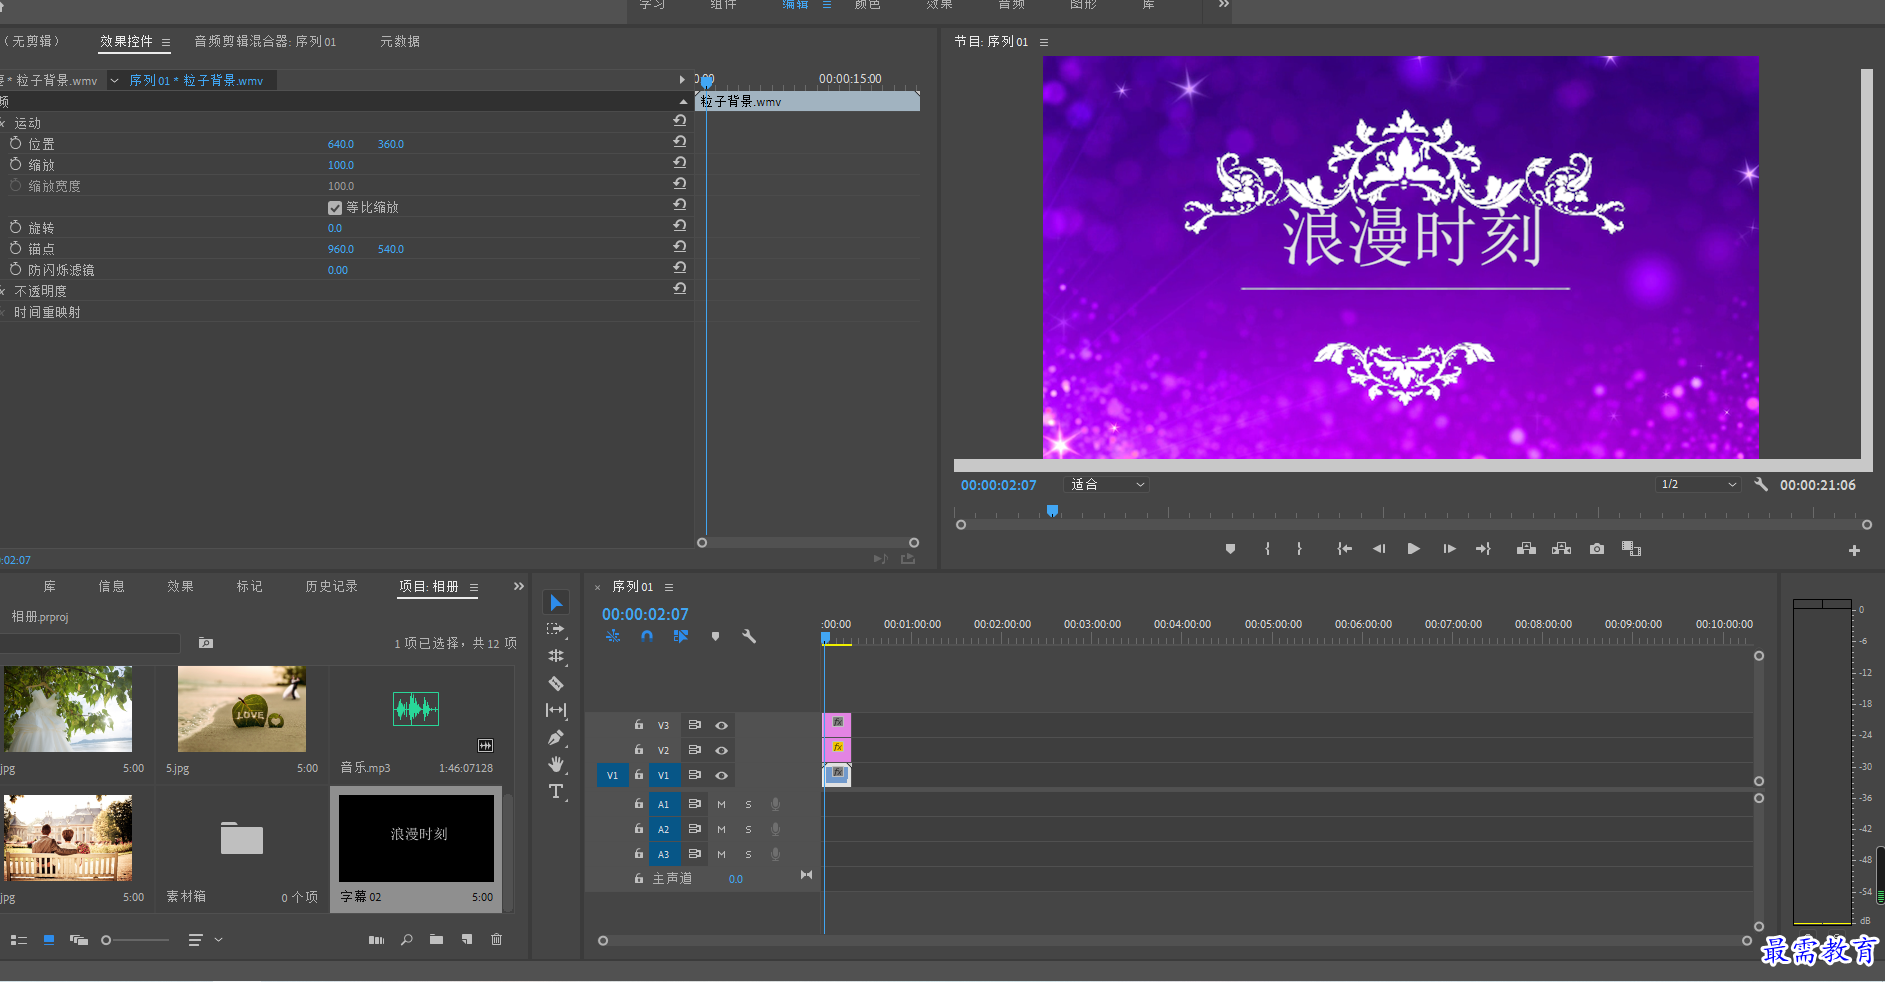Image resolution: width=1885 pixels, height=982 pixels.
Task: Step back one frame
Action: click(x=1379, y=549)
